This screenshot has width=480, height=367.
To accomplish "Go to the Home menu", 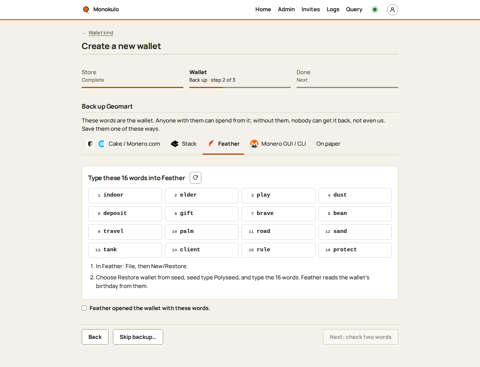I will (x=263, y=9).
